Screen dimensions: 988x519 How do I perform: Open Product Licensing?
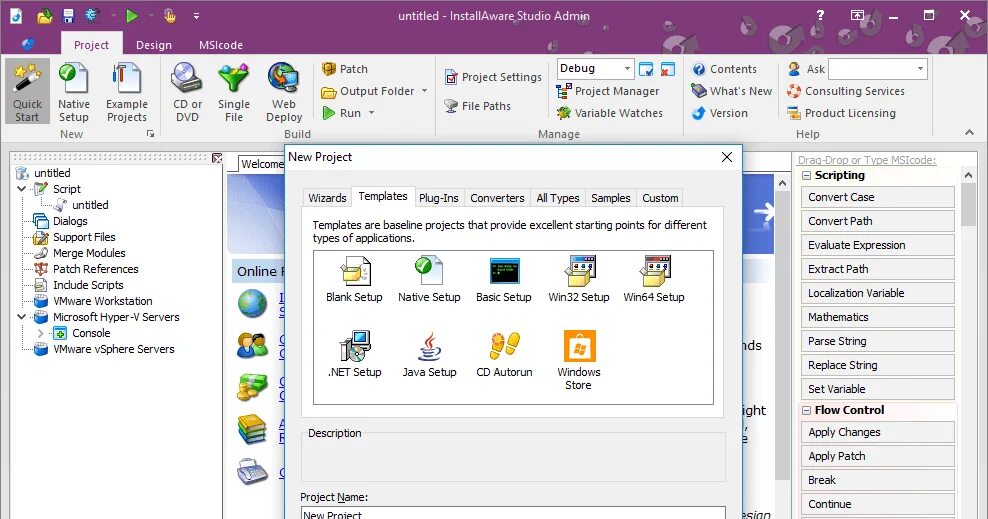(x=841, y=113)
